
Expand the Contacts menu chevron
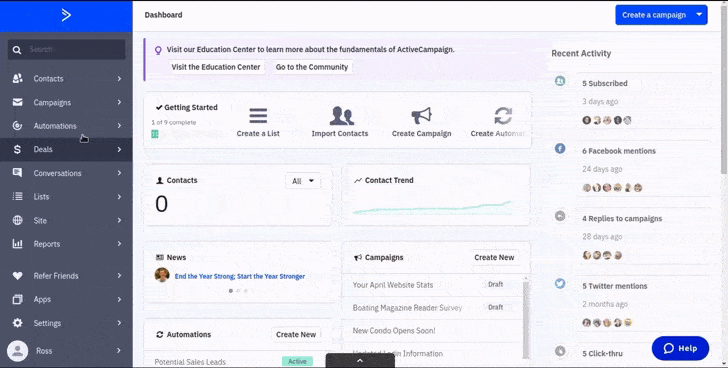click(119, 78)
